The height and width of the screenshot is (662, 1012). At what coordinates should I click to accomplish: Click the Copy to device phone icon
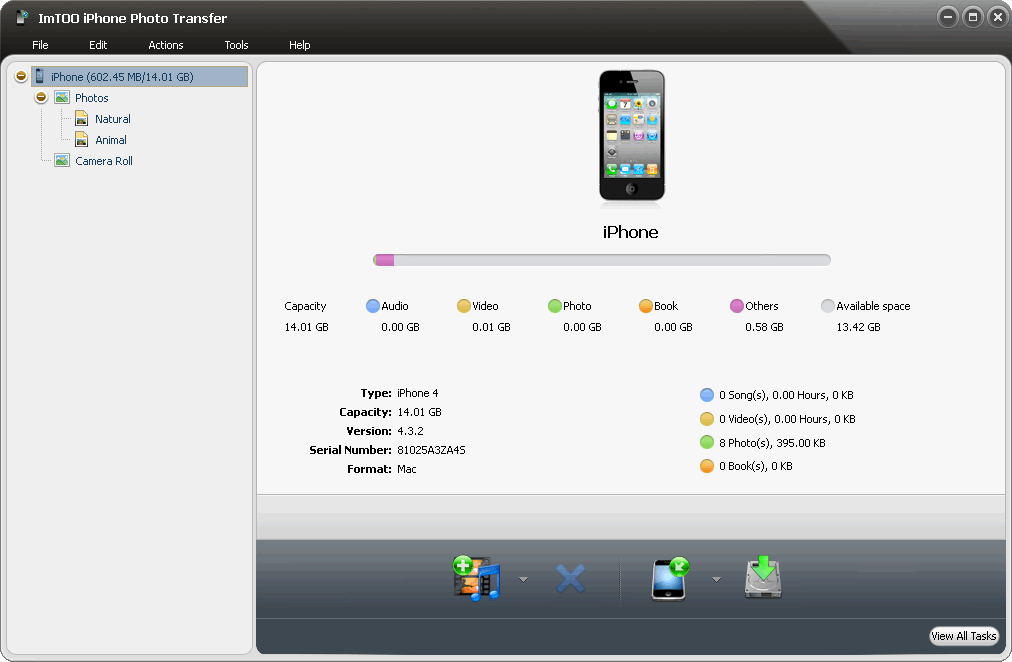[x=670, y=579]
